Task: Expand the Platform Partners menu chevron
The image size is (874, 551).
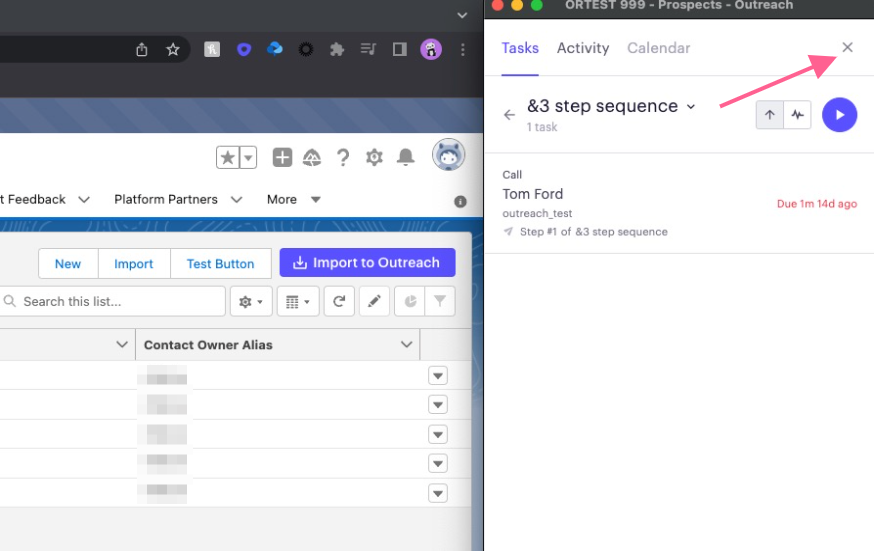Action: [237, 200]
